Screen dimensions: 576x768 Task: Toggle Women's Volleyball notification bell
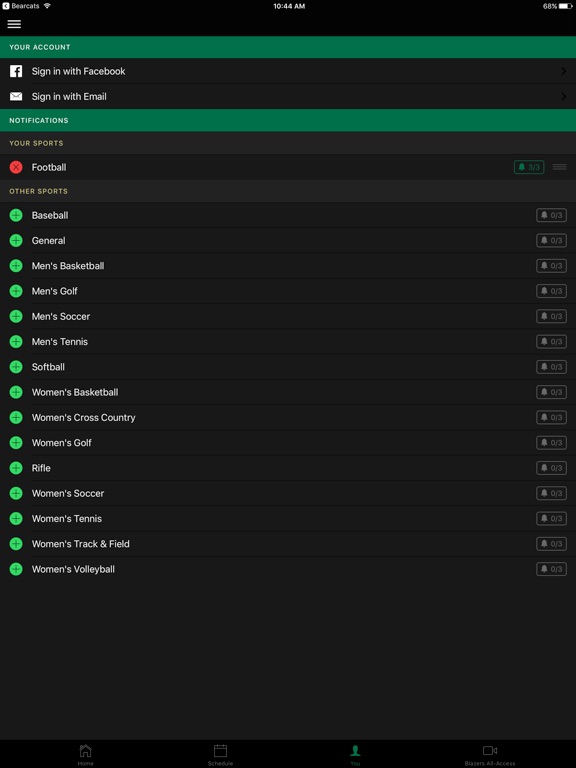pyautogui.click(x=552, y=569)
